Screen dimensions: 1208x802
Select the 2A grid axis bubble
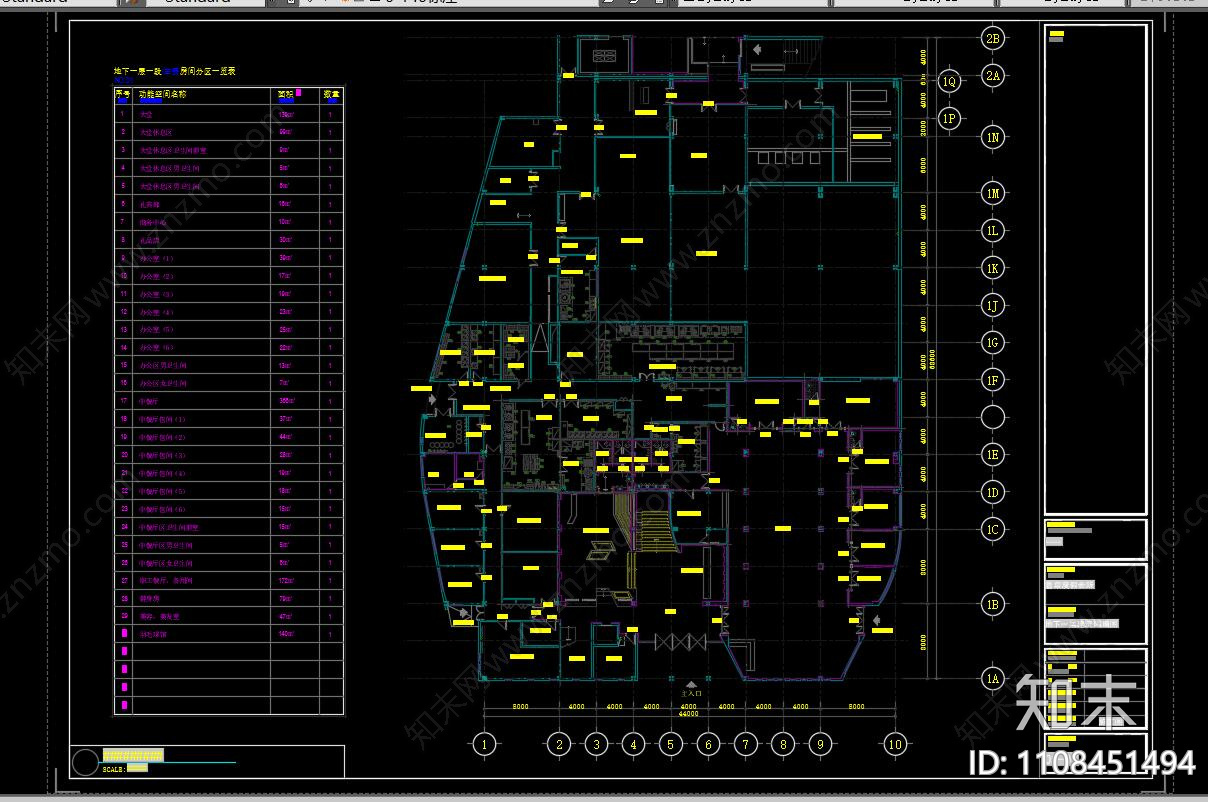point(993,75)
